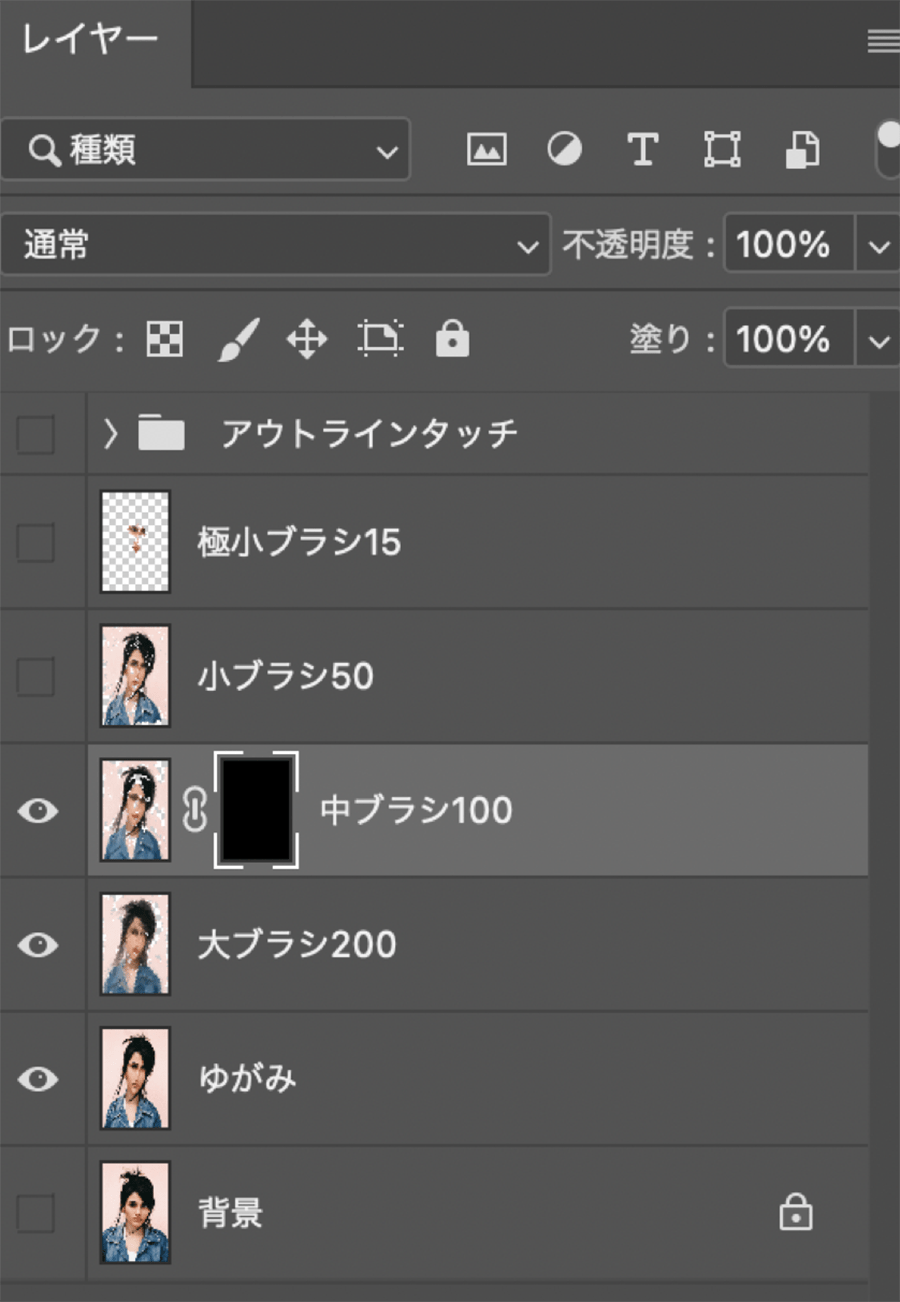Show the 小ブラシ50 layer
Viewport: 900px width, 1302px height.
36,678
